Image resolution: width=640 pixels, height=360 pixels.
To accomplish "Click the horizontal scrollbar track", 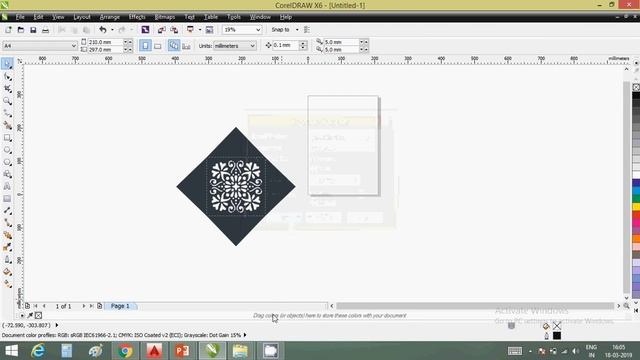I will (x=475, y=306).
